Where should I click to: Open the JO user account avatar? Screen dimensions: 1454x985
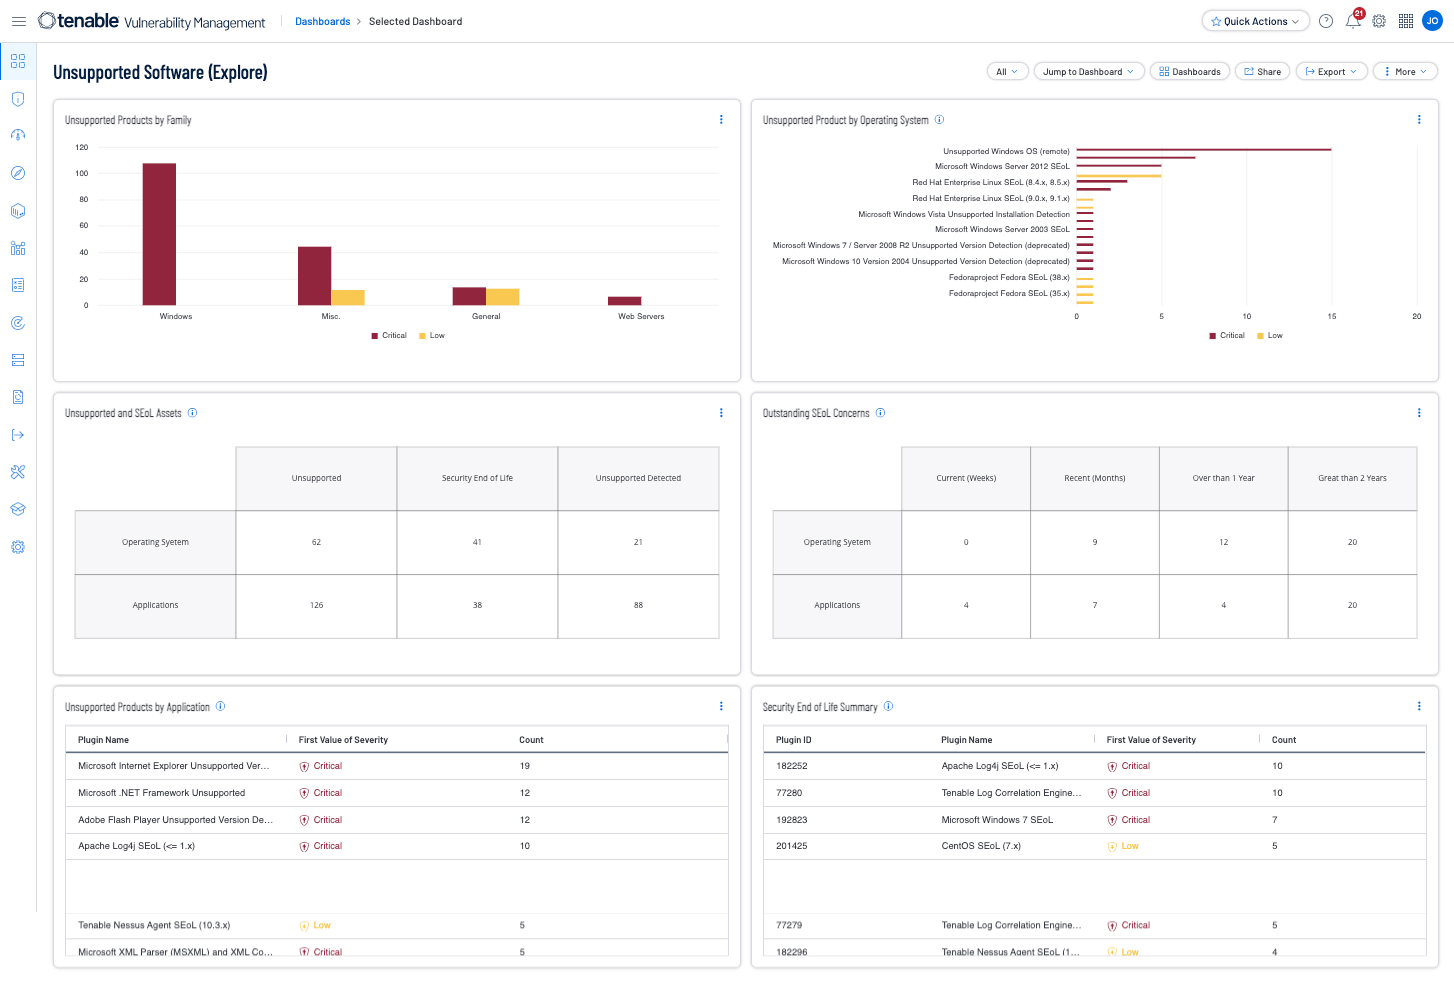coord(1432,21)
